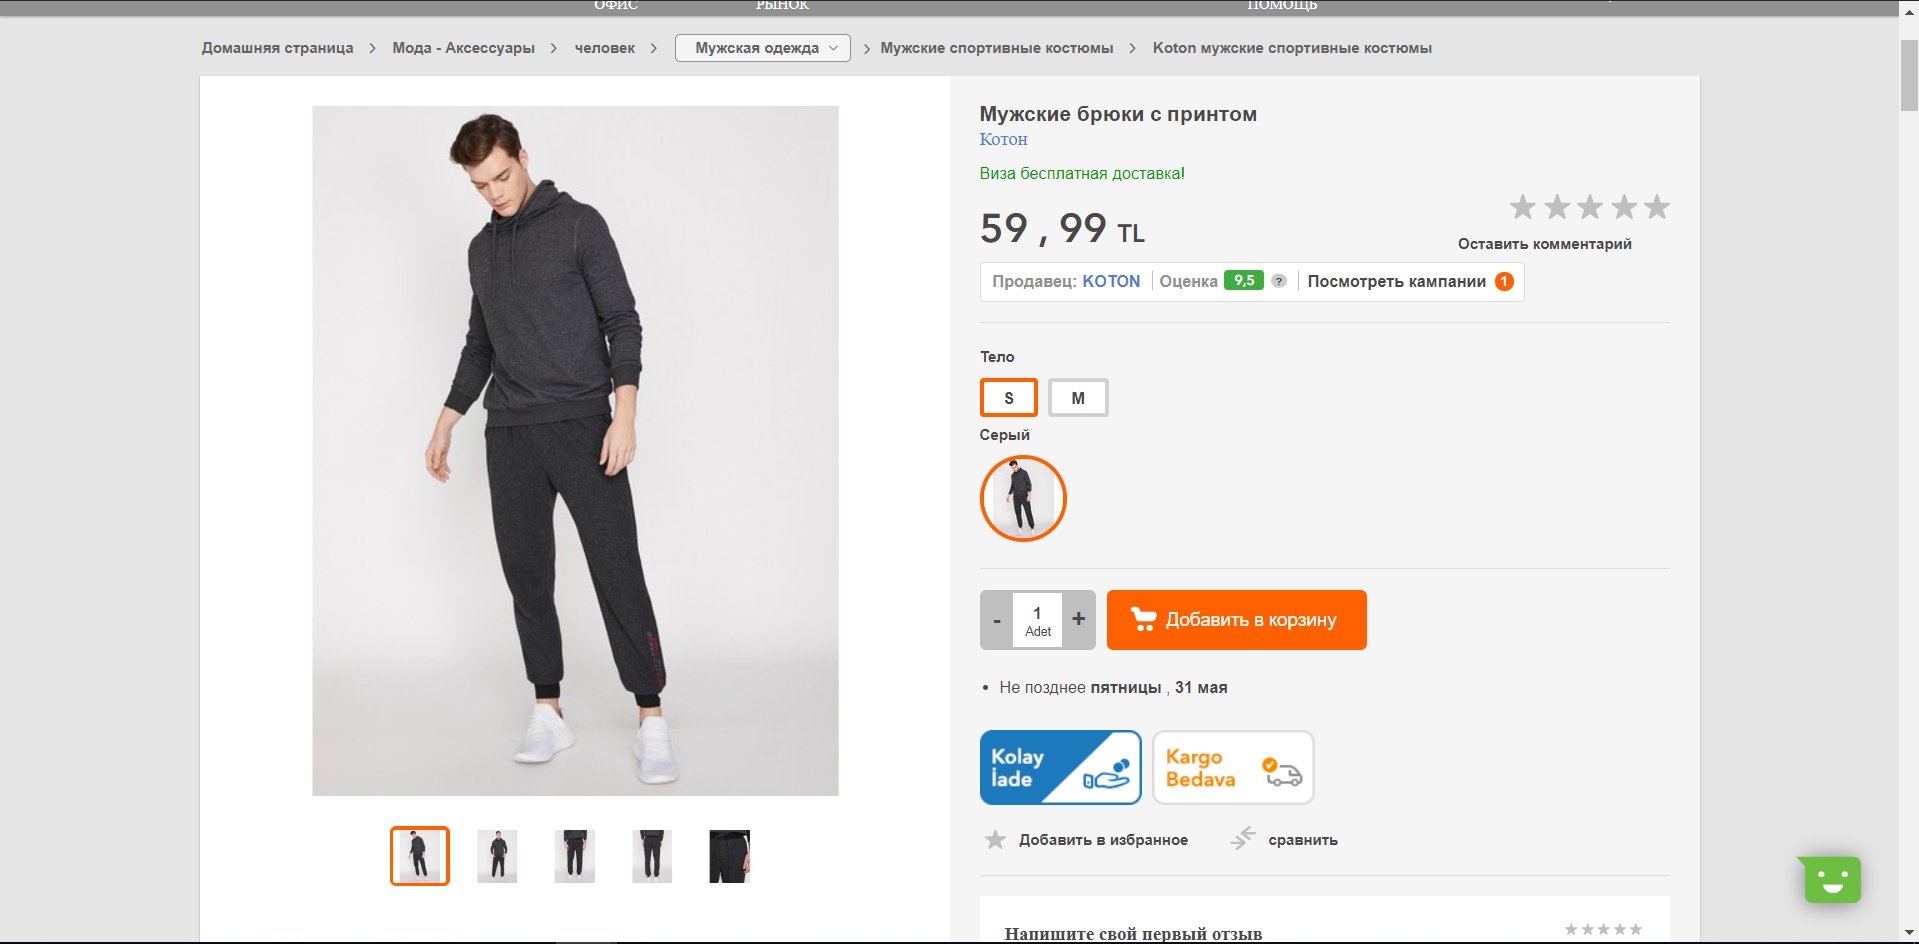Viewport: 1919px width, 944px height.
Task: Click the сравнить arrows icon
Action: coord(1243,838)
